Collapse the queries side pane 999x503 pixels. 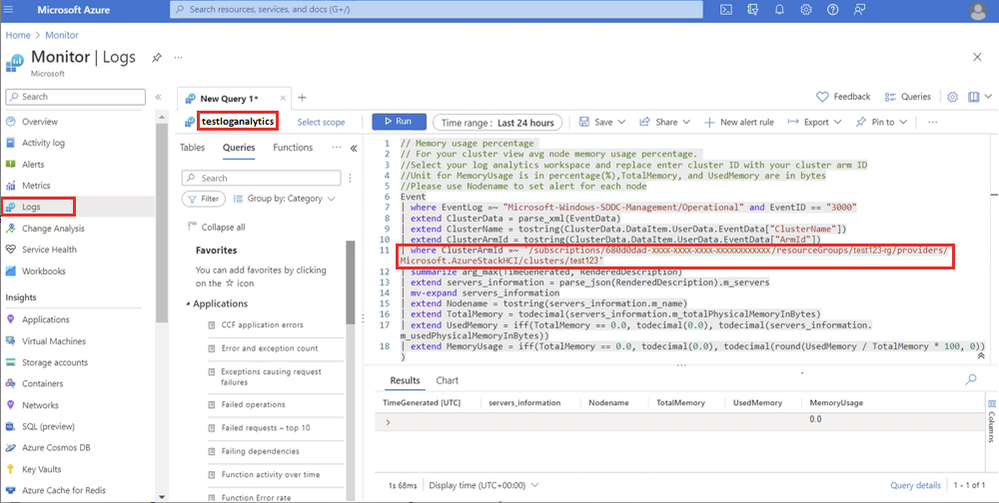(354, 148)
